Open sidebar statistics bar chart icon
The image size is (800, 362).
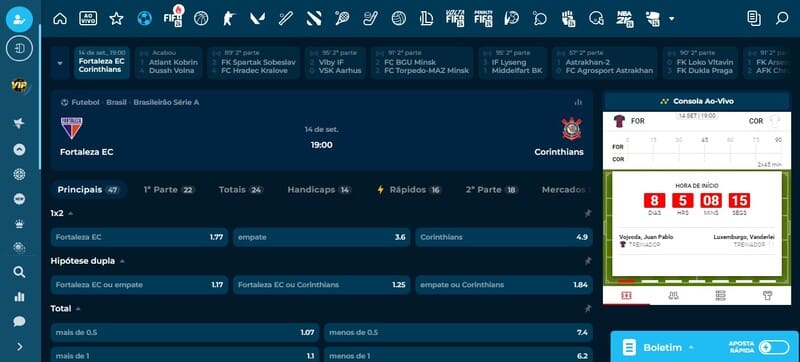click(19, 297)
